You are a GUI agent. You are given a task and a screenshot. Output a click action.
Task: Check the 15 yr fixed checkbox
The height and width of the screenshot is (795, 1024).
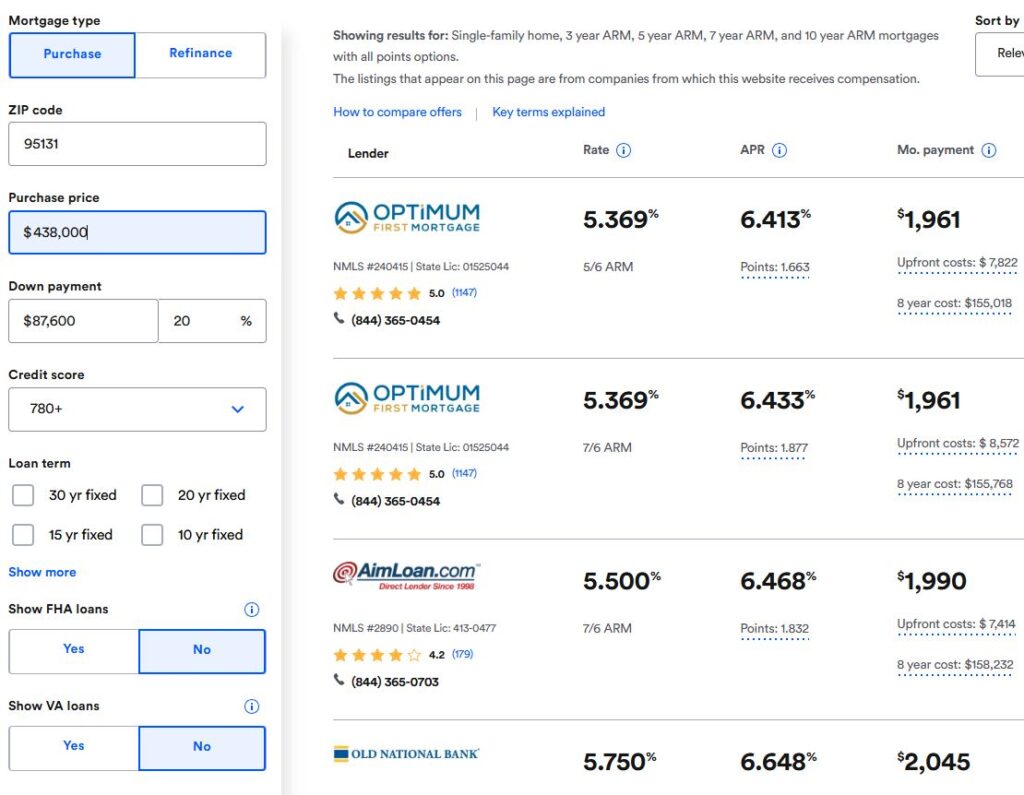click(x=23, y=535)
